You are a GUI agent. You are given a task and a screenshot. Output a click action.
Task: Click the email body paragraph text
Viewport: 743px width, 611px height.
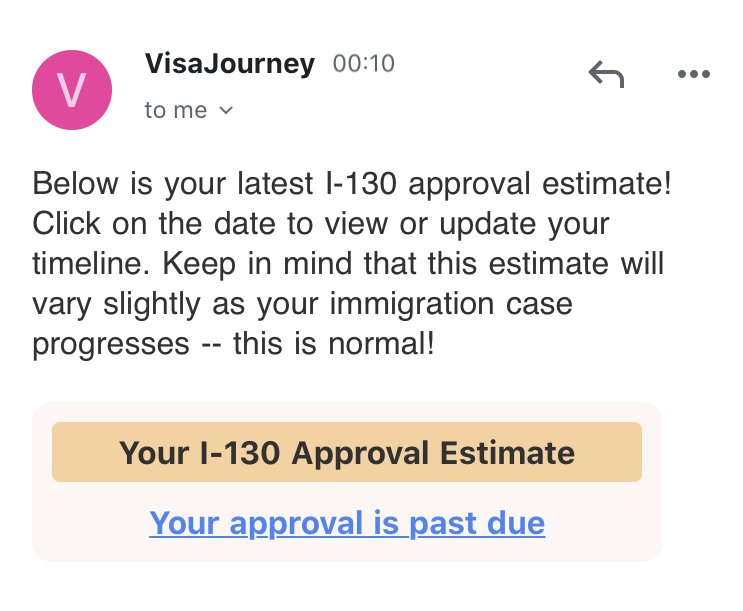352,264
